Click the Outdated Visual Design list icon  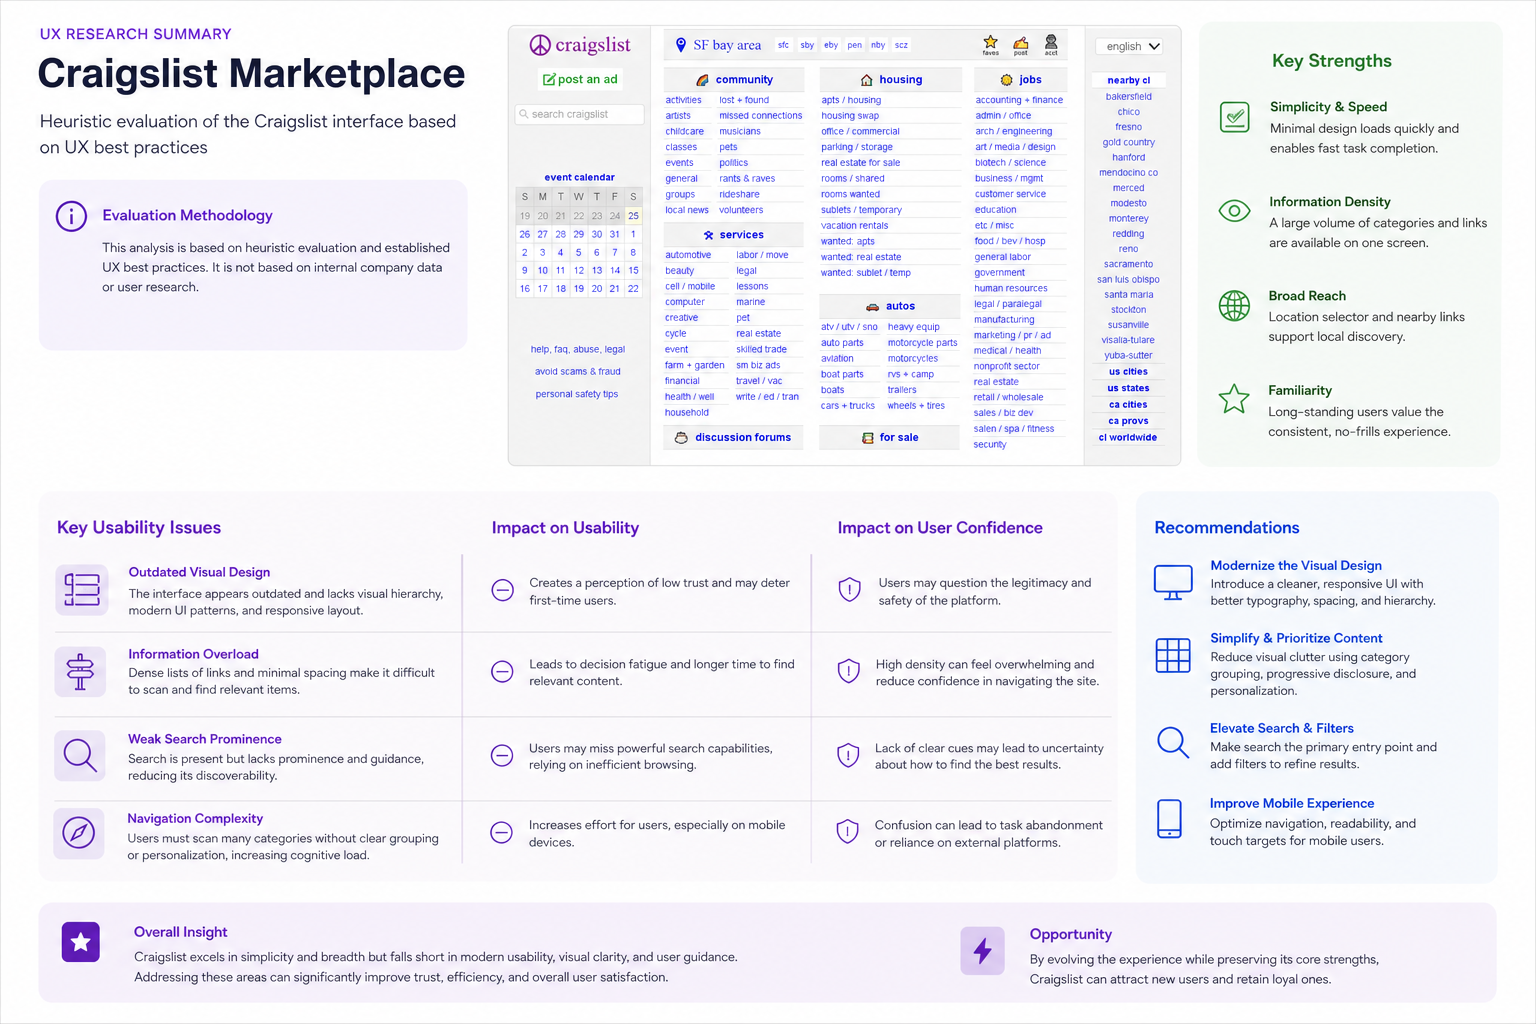click(81, 590)
